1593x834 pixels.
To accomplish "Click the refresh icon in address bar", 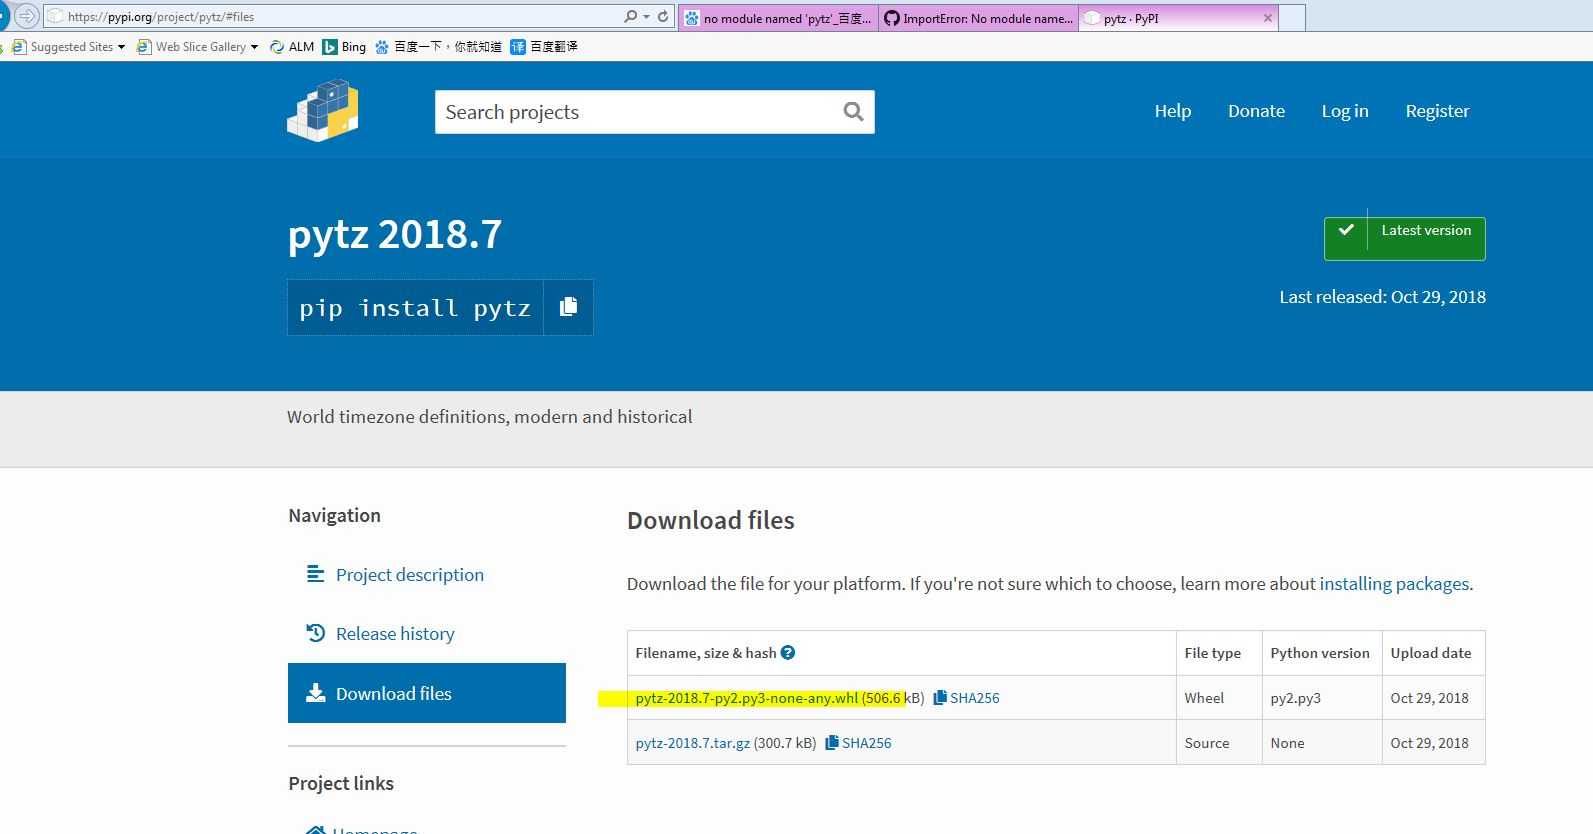I will click(663, 17).
